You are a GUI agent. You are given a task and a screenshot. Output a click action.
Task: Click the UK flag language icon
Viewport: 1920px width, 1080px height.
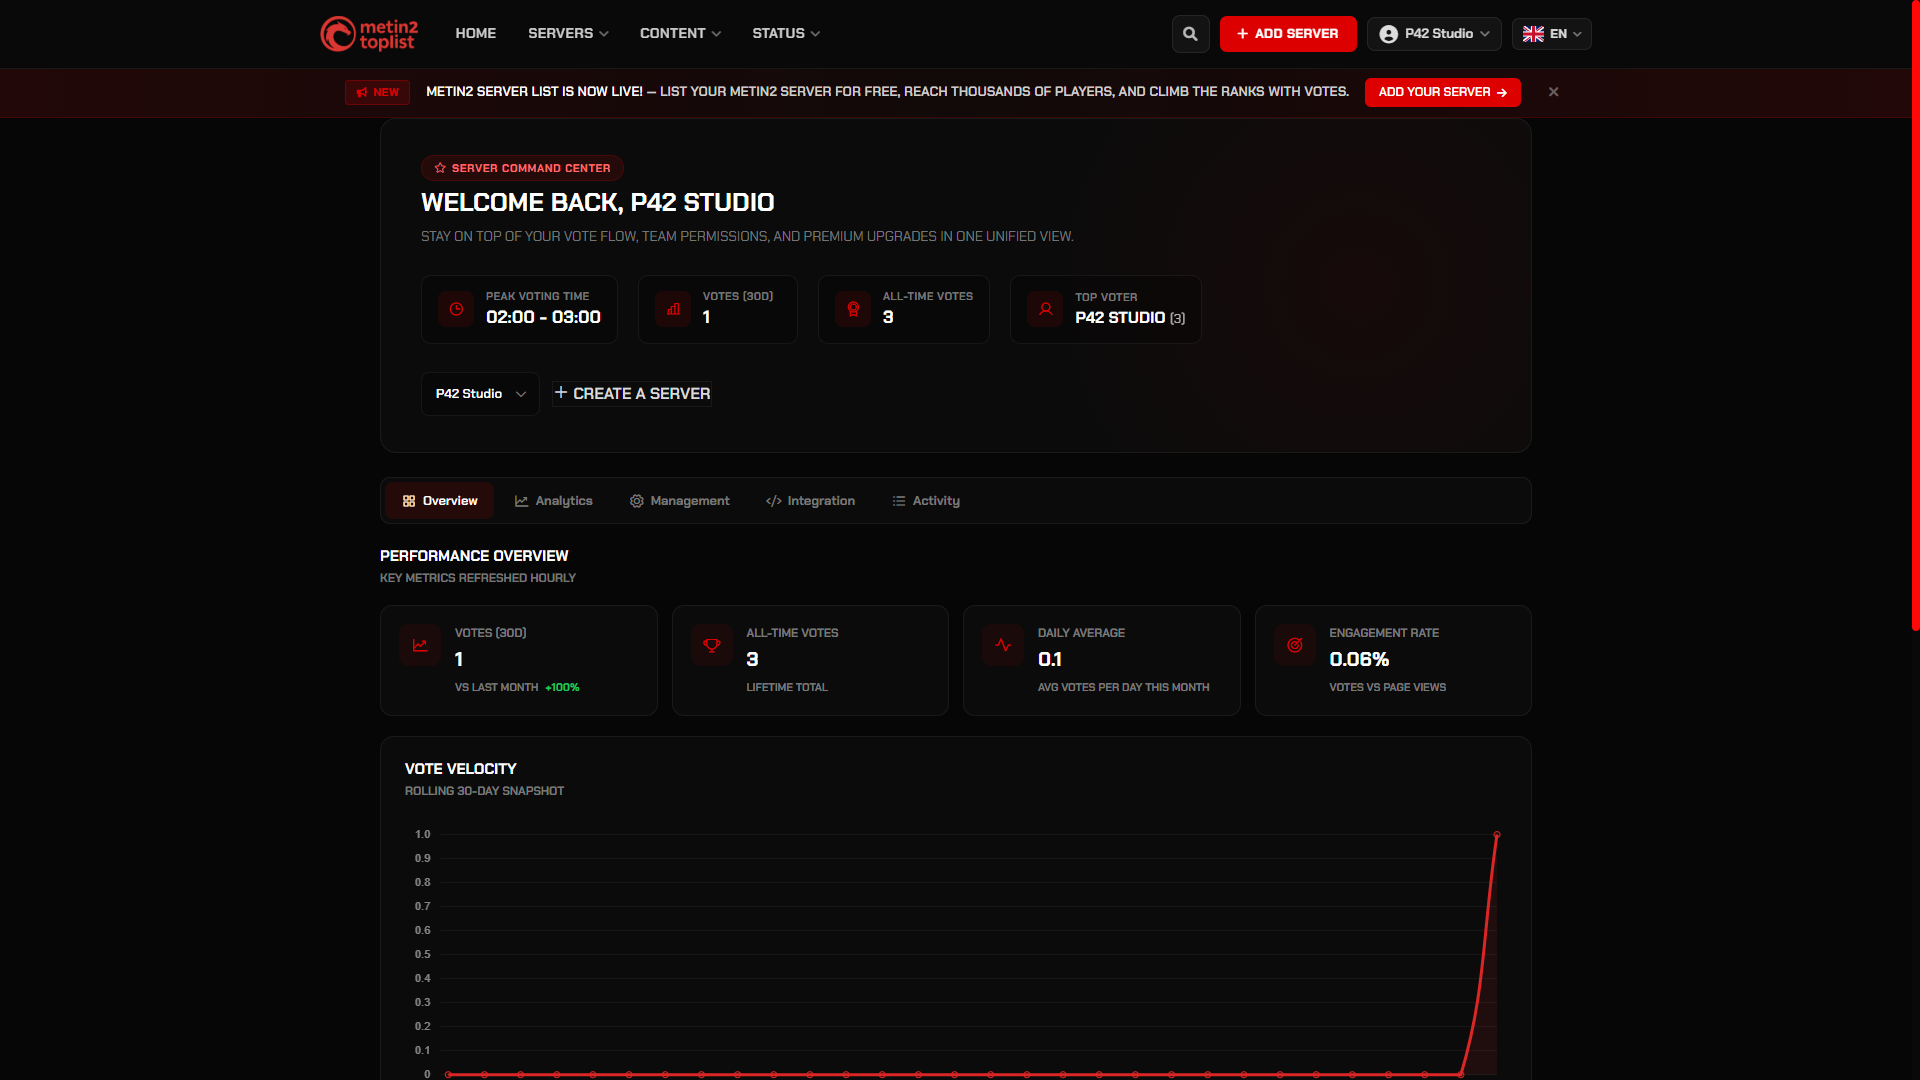coord(1533,34)
